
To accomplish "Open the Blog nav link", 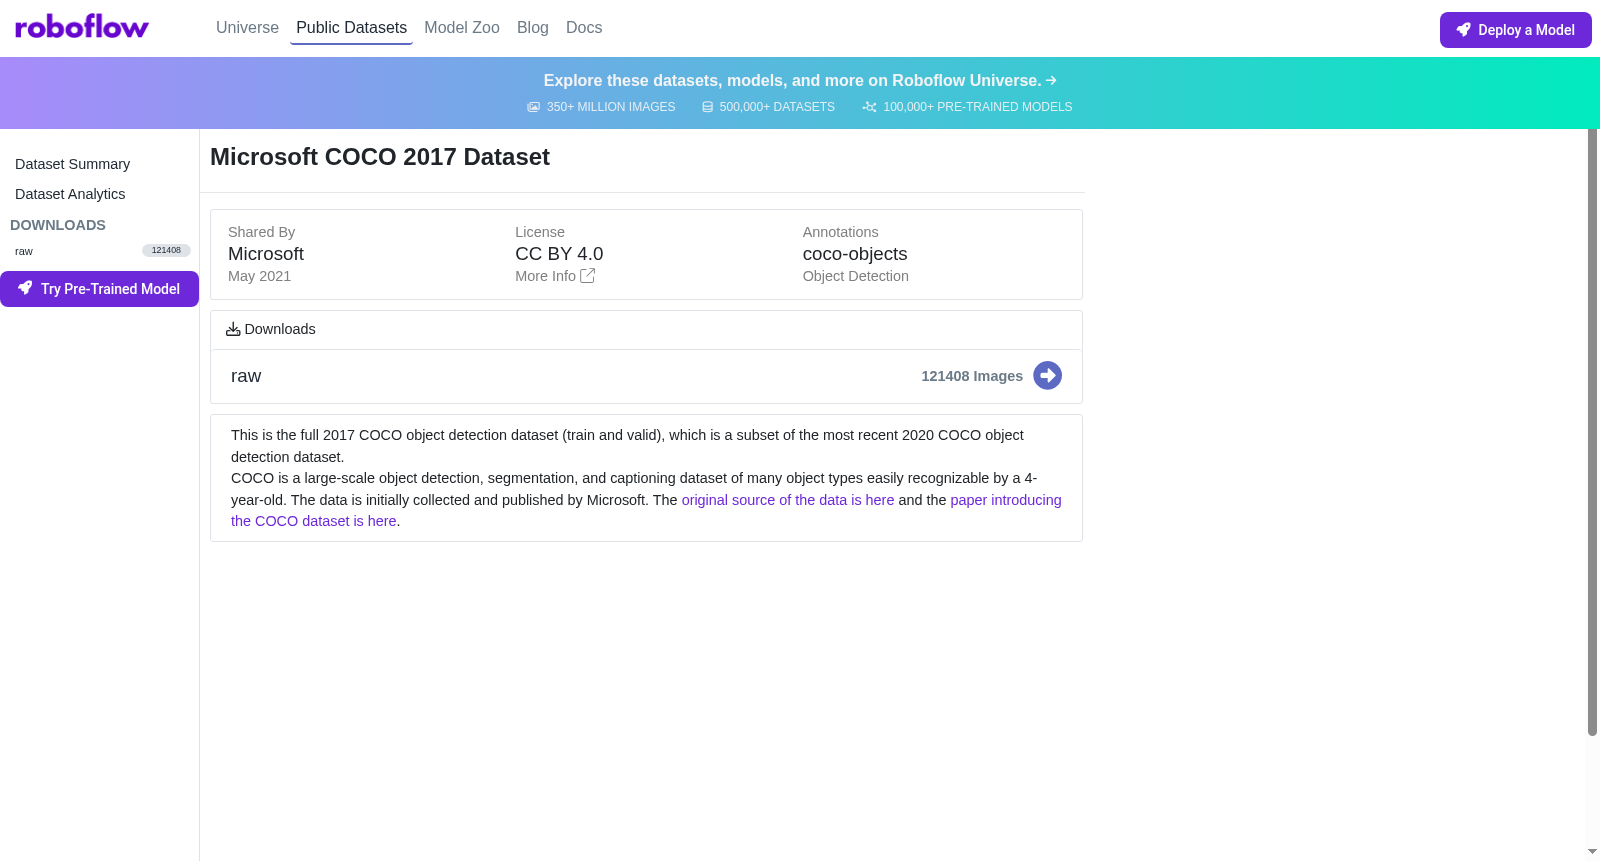I will pyautogui.click(x=533, y=28).
